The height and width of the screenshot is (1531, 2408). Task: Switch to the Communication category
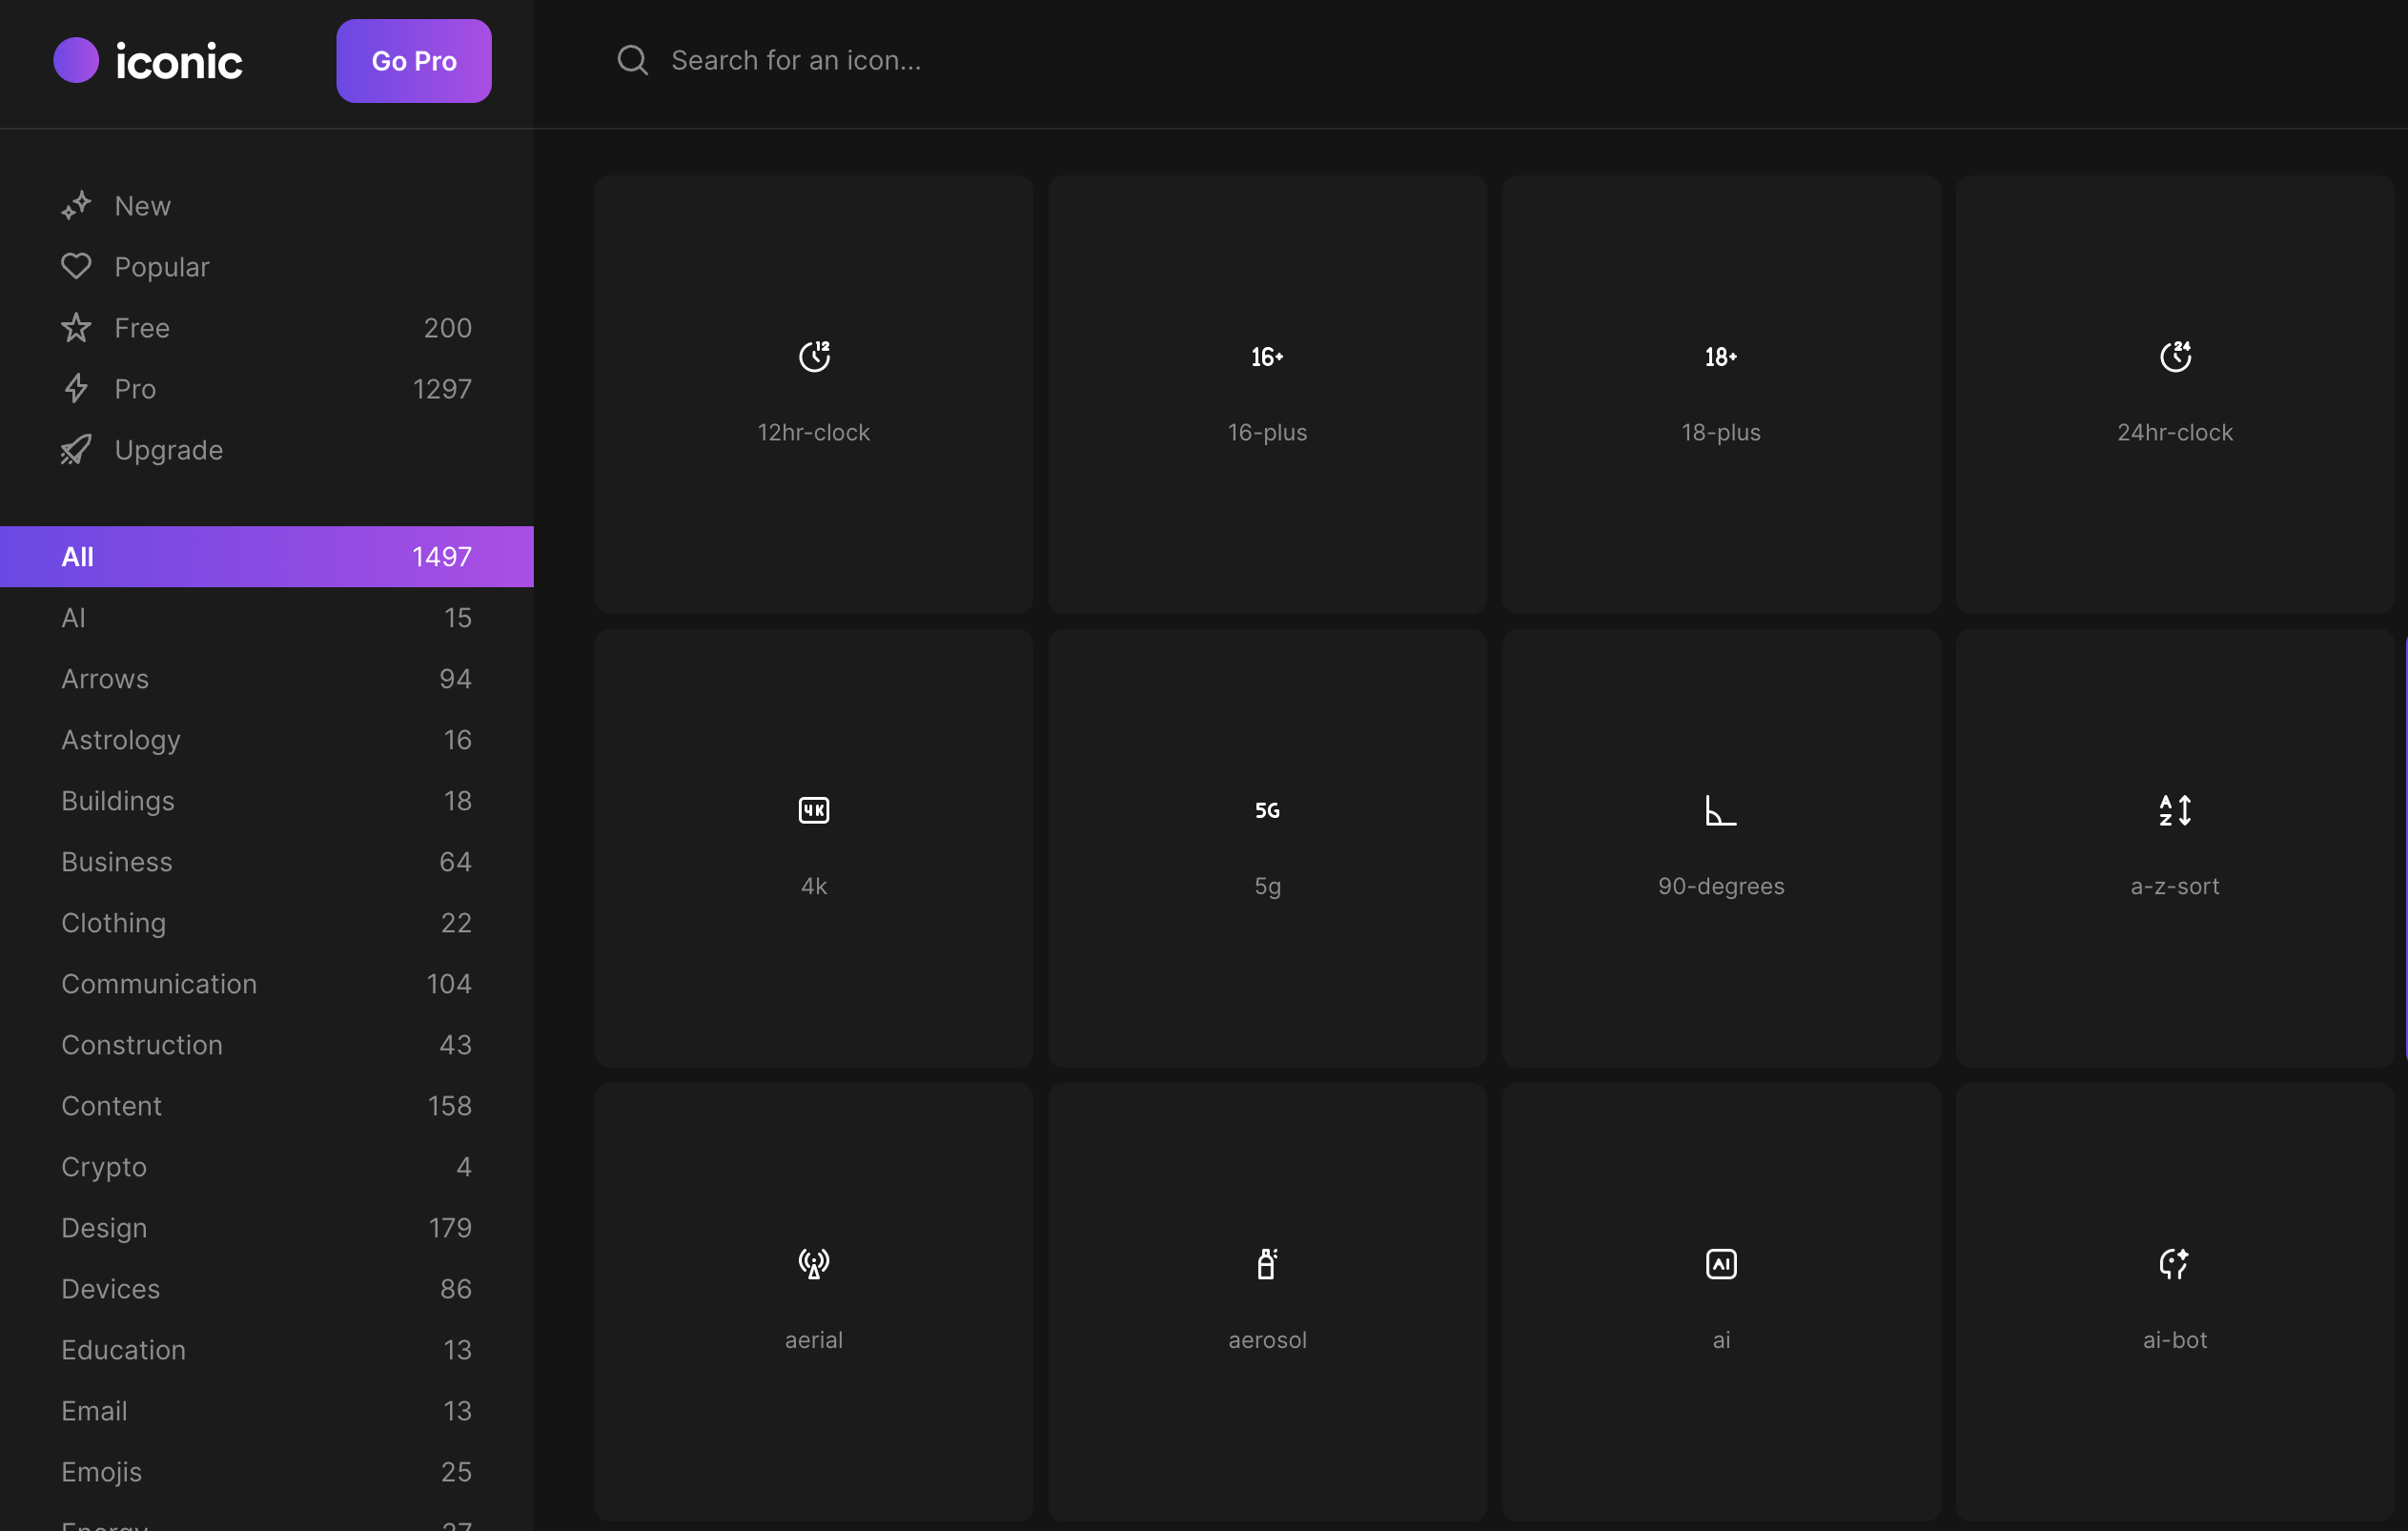pos(159,984)
